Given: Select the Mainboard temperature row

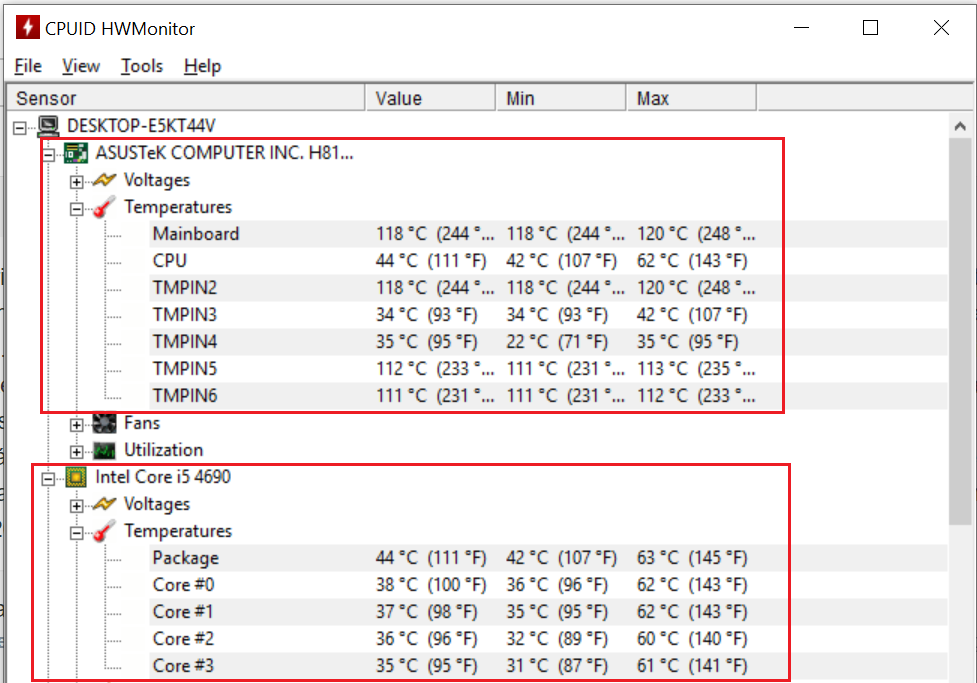Looking at the screenshot, I should click(x=548, y=234).
